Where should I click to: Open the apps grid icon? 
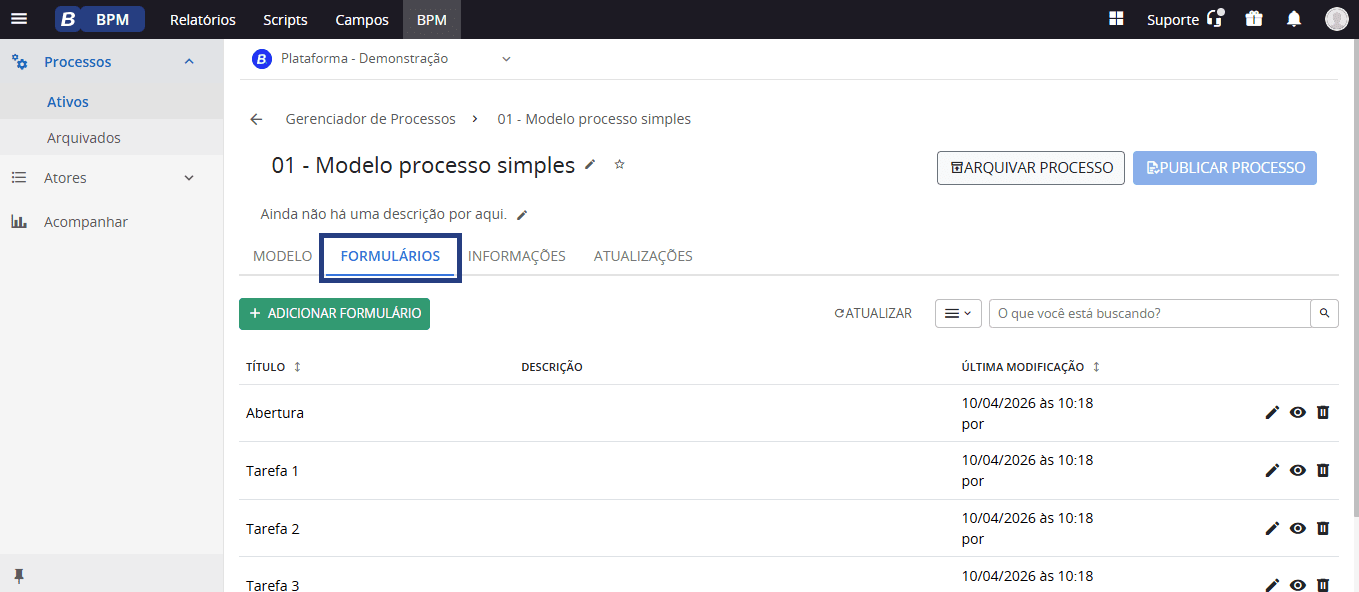point(1117,19)
